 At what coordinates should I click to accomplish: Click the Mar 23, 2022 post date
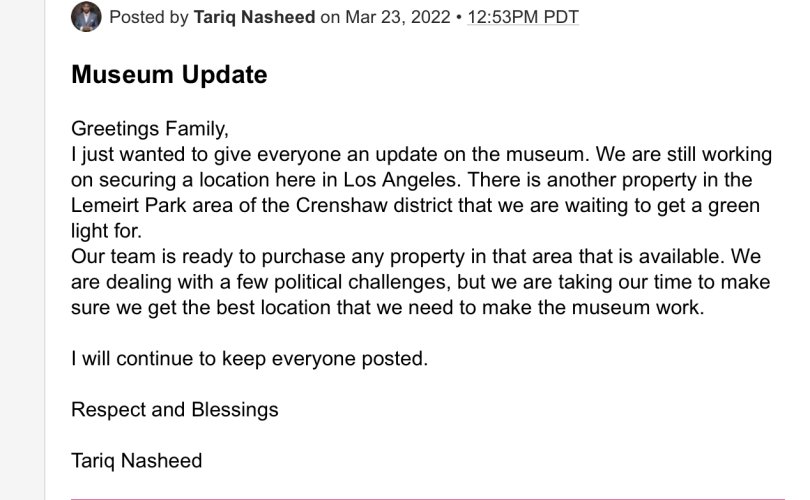398,17
